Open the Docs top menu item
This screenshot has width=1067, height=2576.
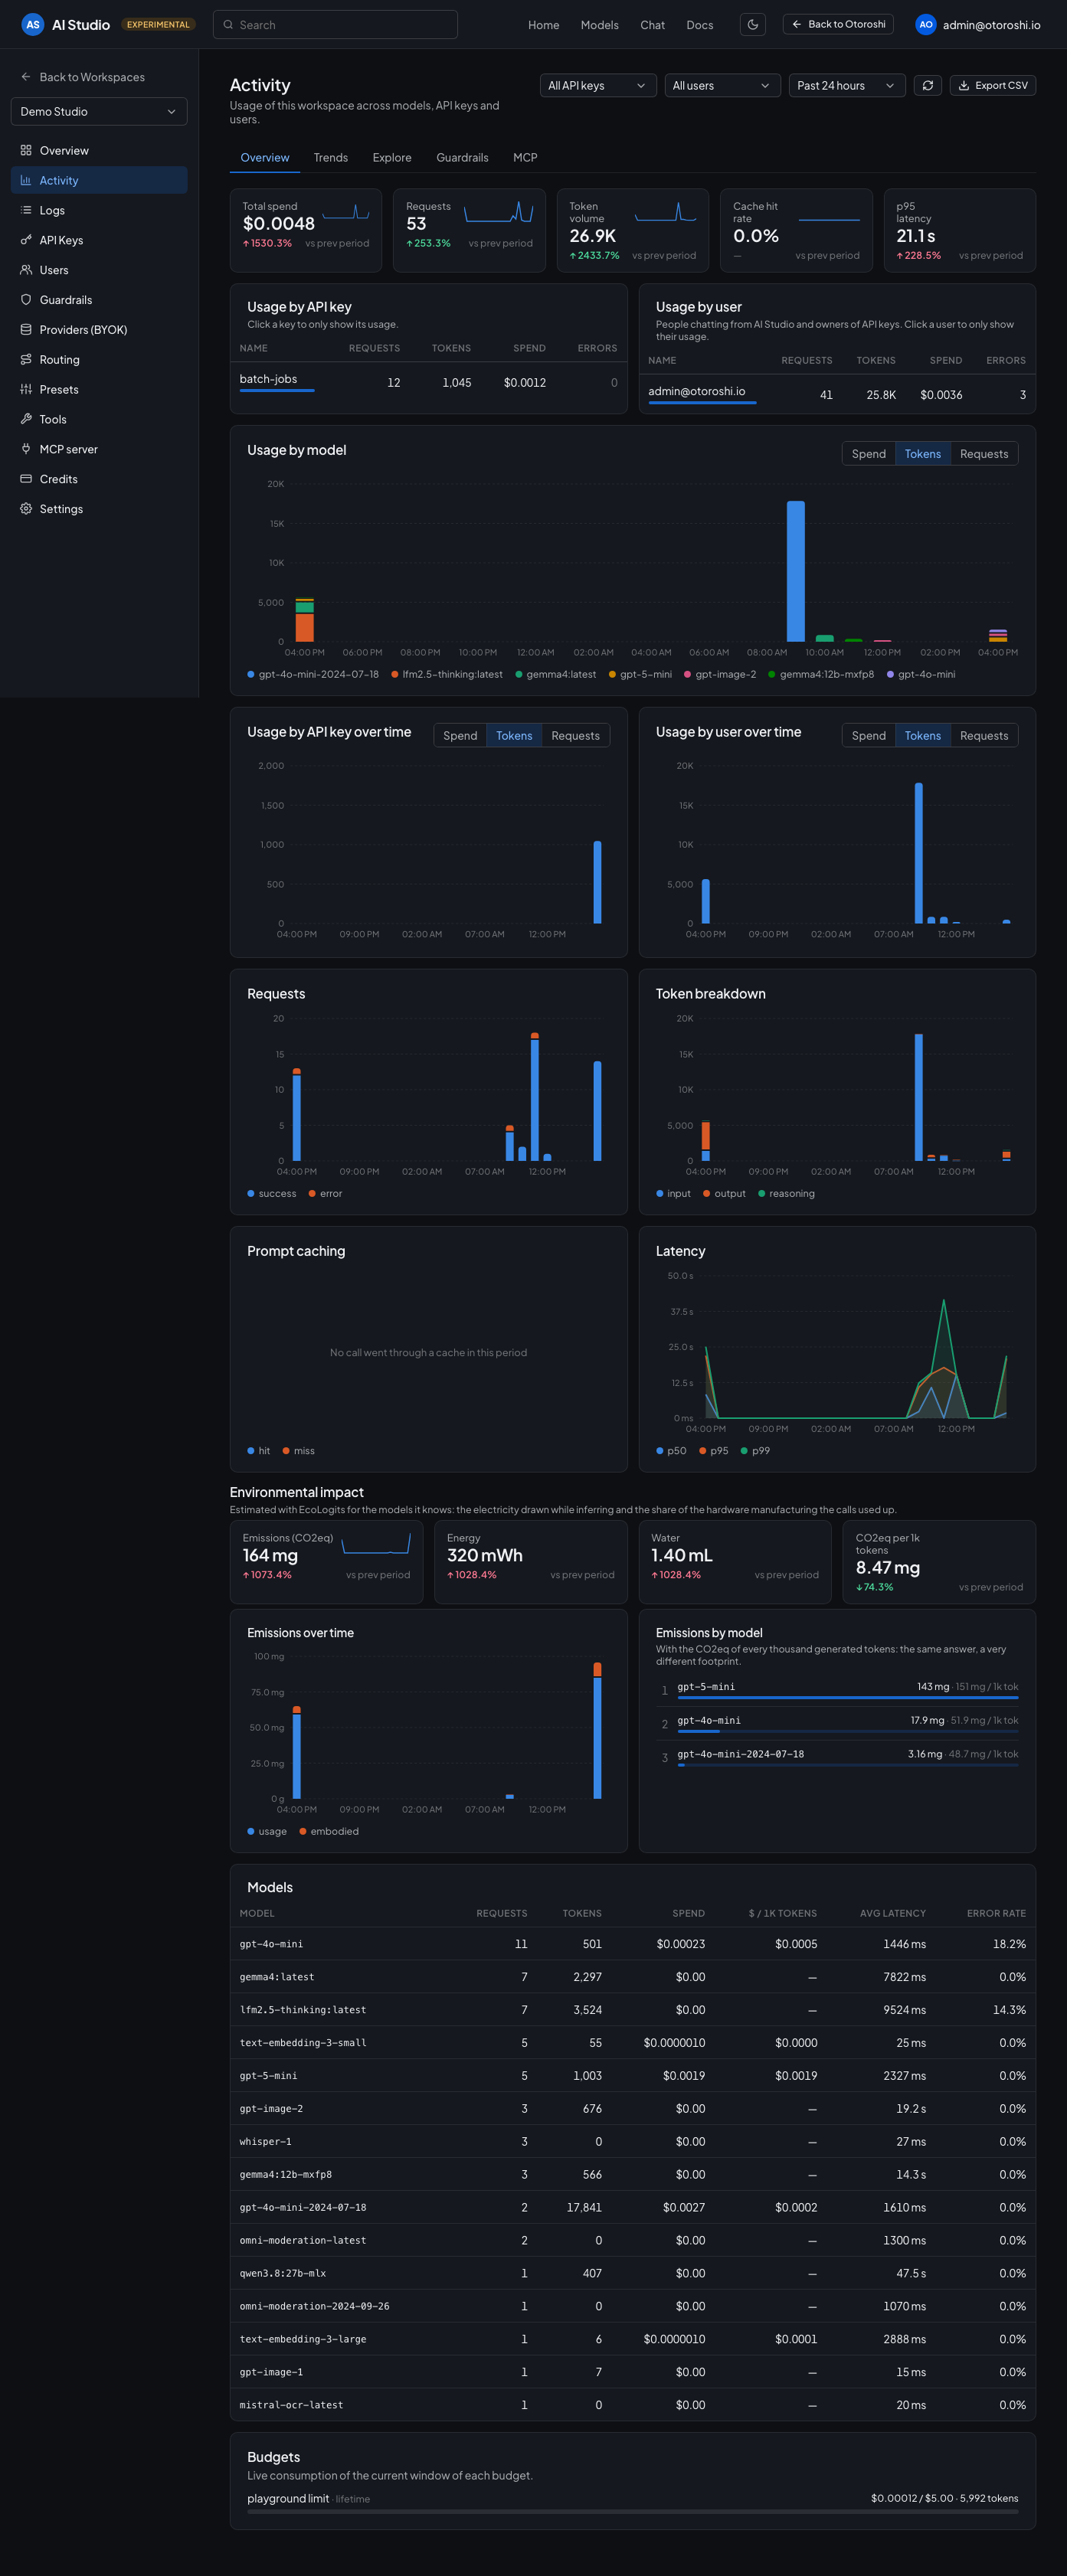[700, 25]
